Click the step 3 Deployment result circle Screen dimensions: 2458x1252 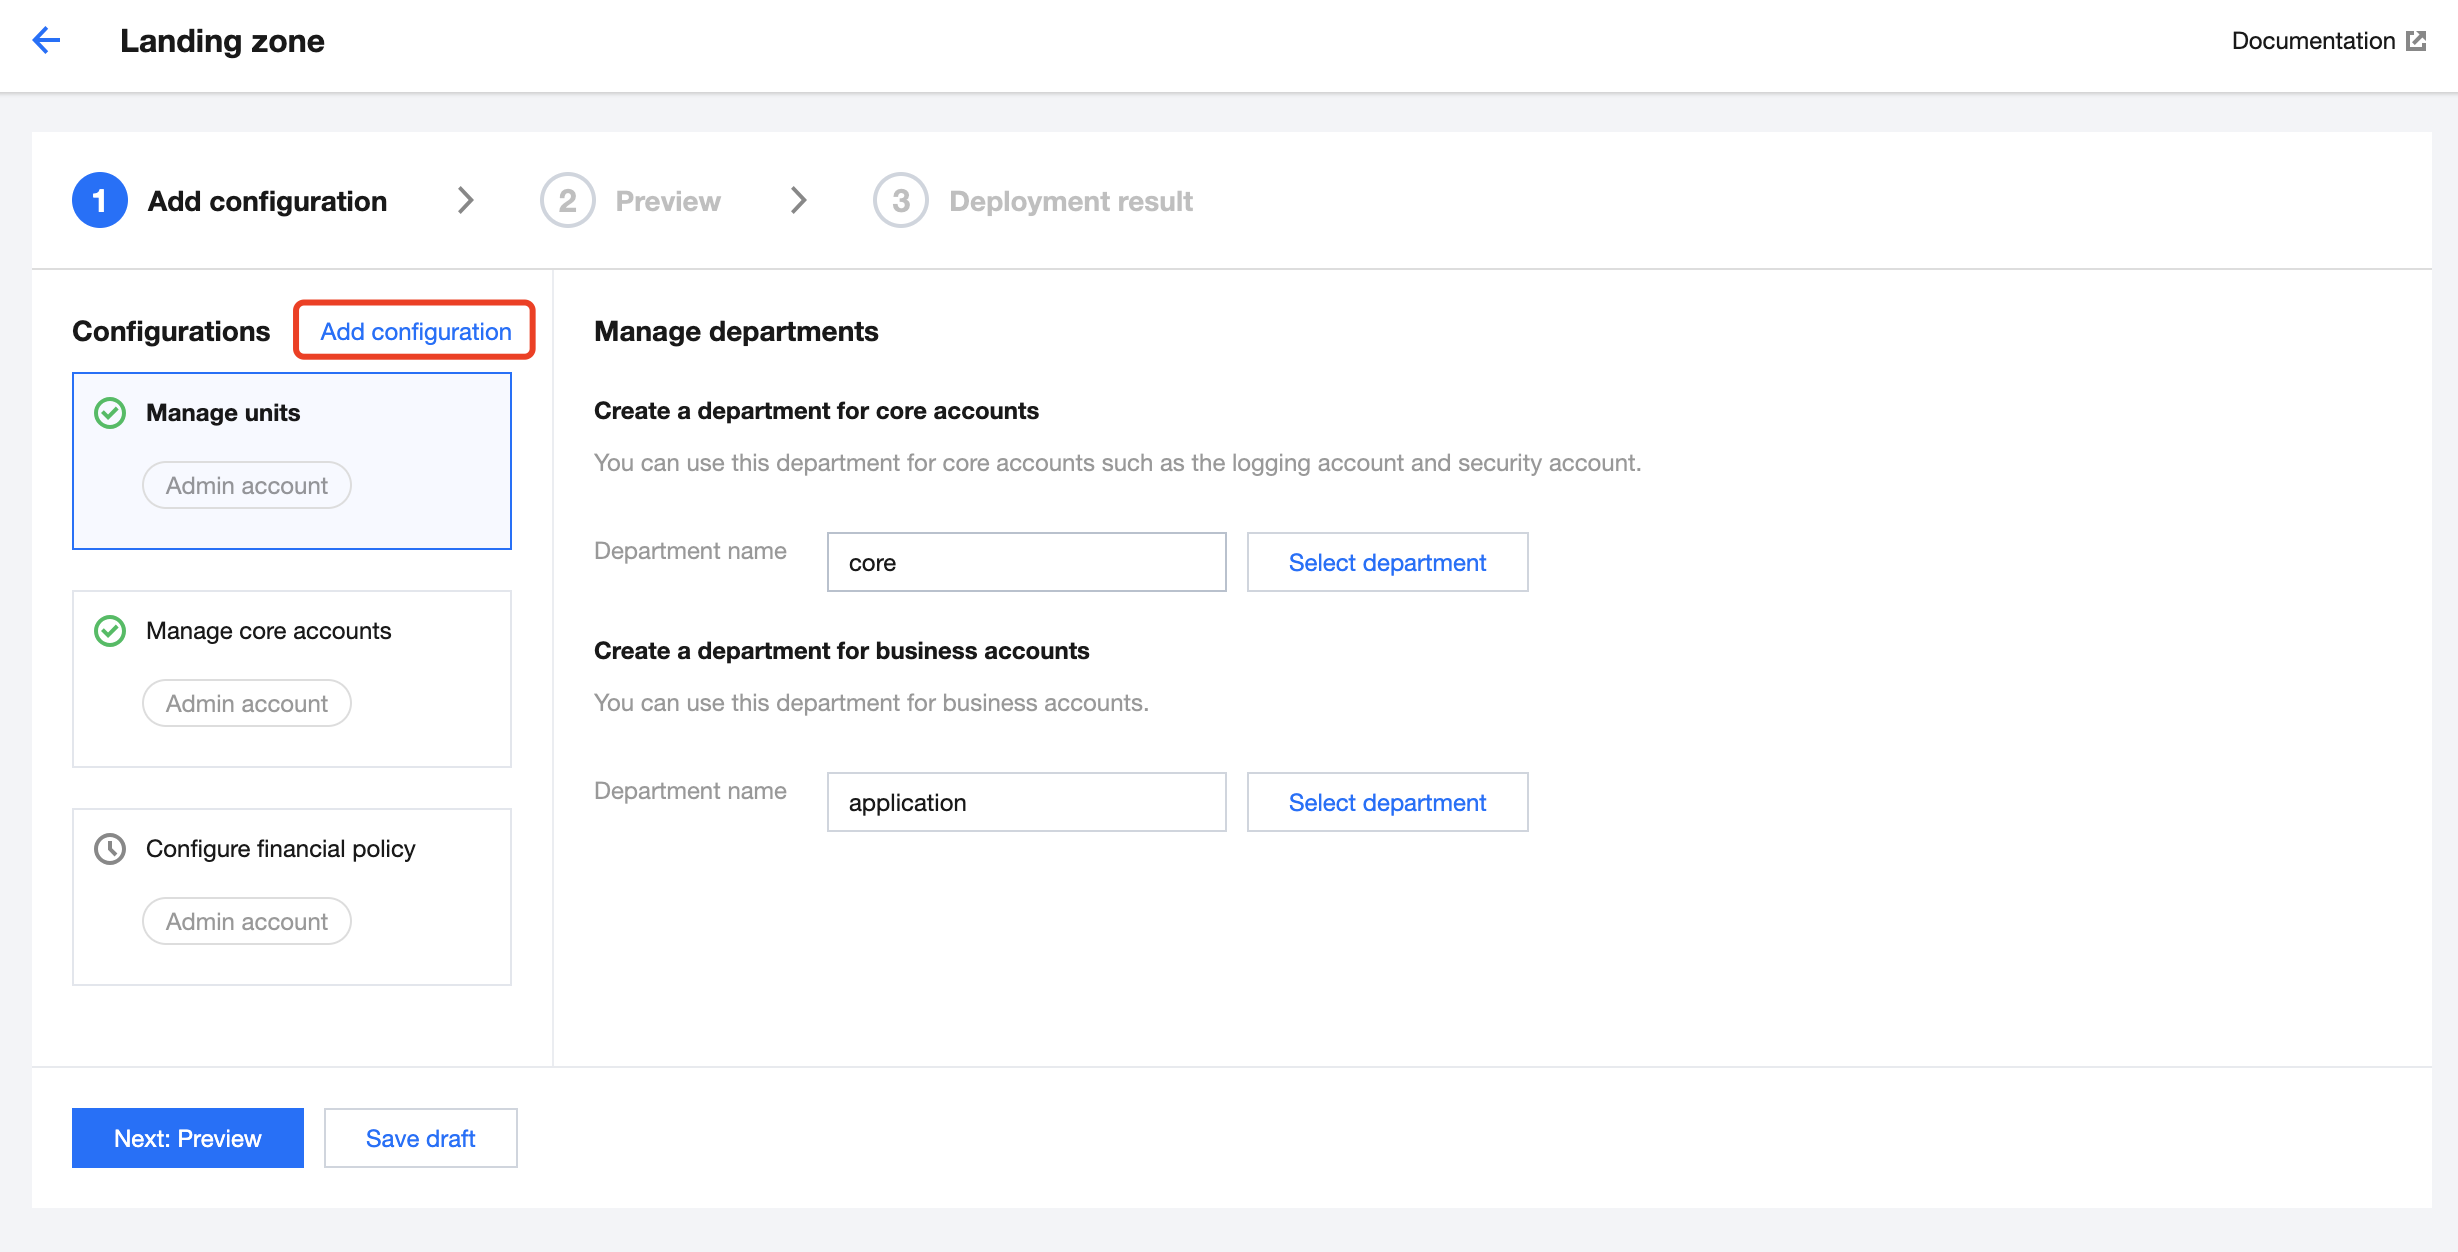pyautogui.click(x=900, y=200)
